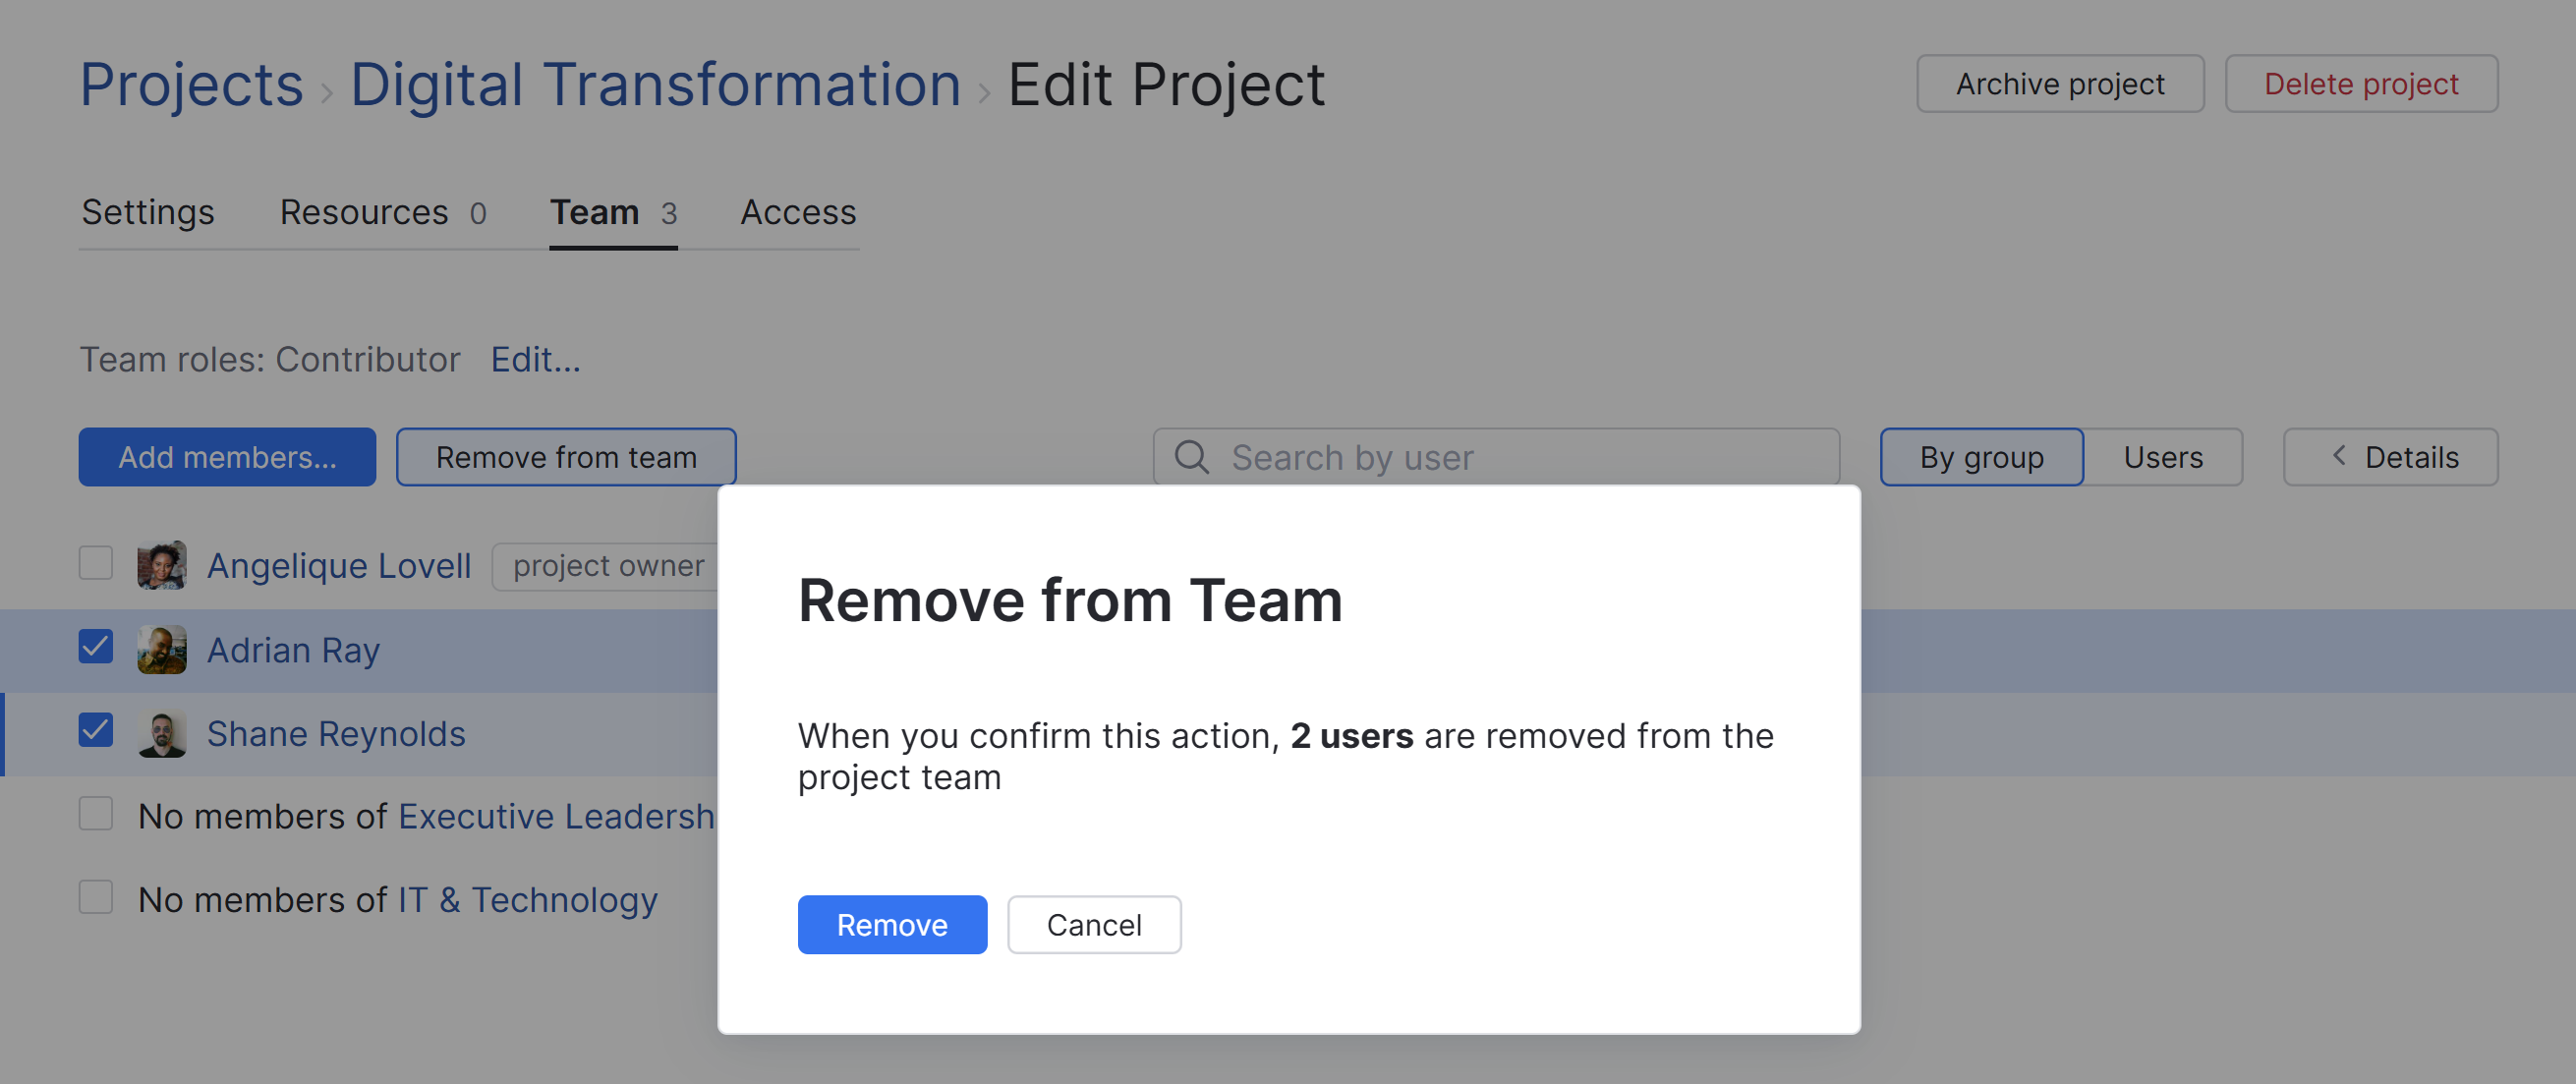Open the team roles Edit... link
The width and height of the screenshot is (2576, 1084).
pos(535,359)
